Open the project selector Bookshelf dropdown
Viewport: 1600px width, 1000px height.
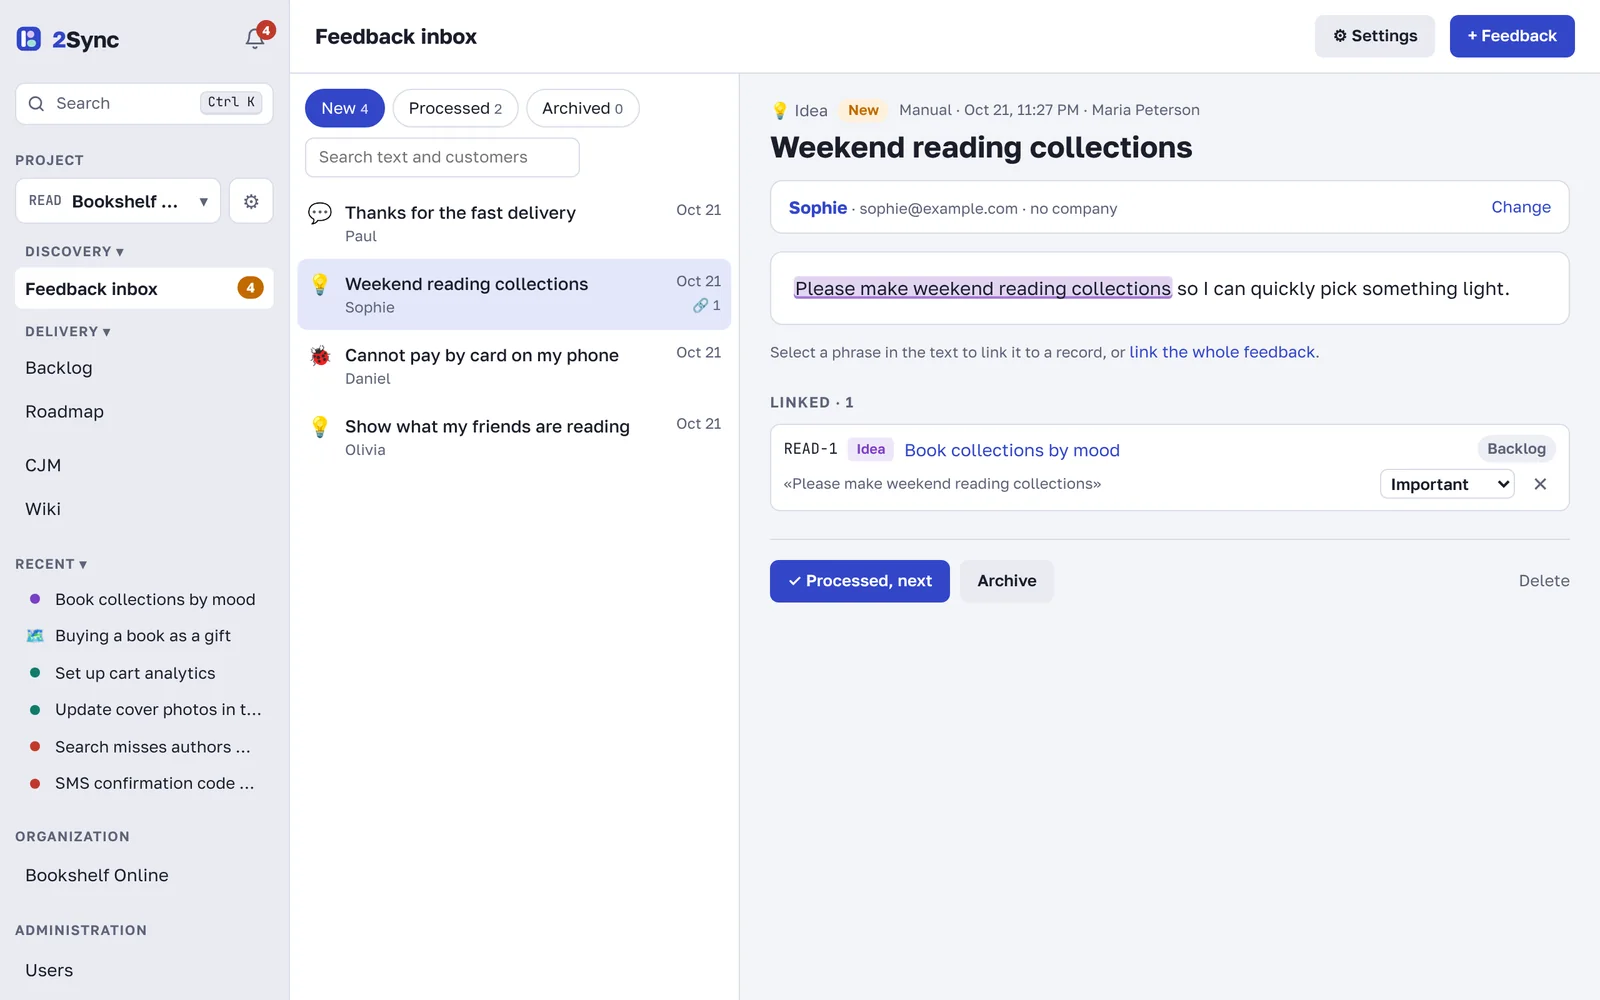118,201
